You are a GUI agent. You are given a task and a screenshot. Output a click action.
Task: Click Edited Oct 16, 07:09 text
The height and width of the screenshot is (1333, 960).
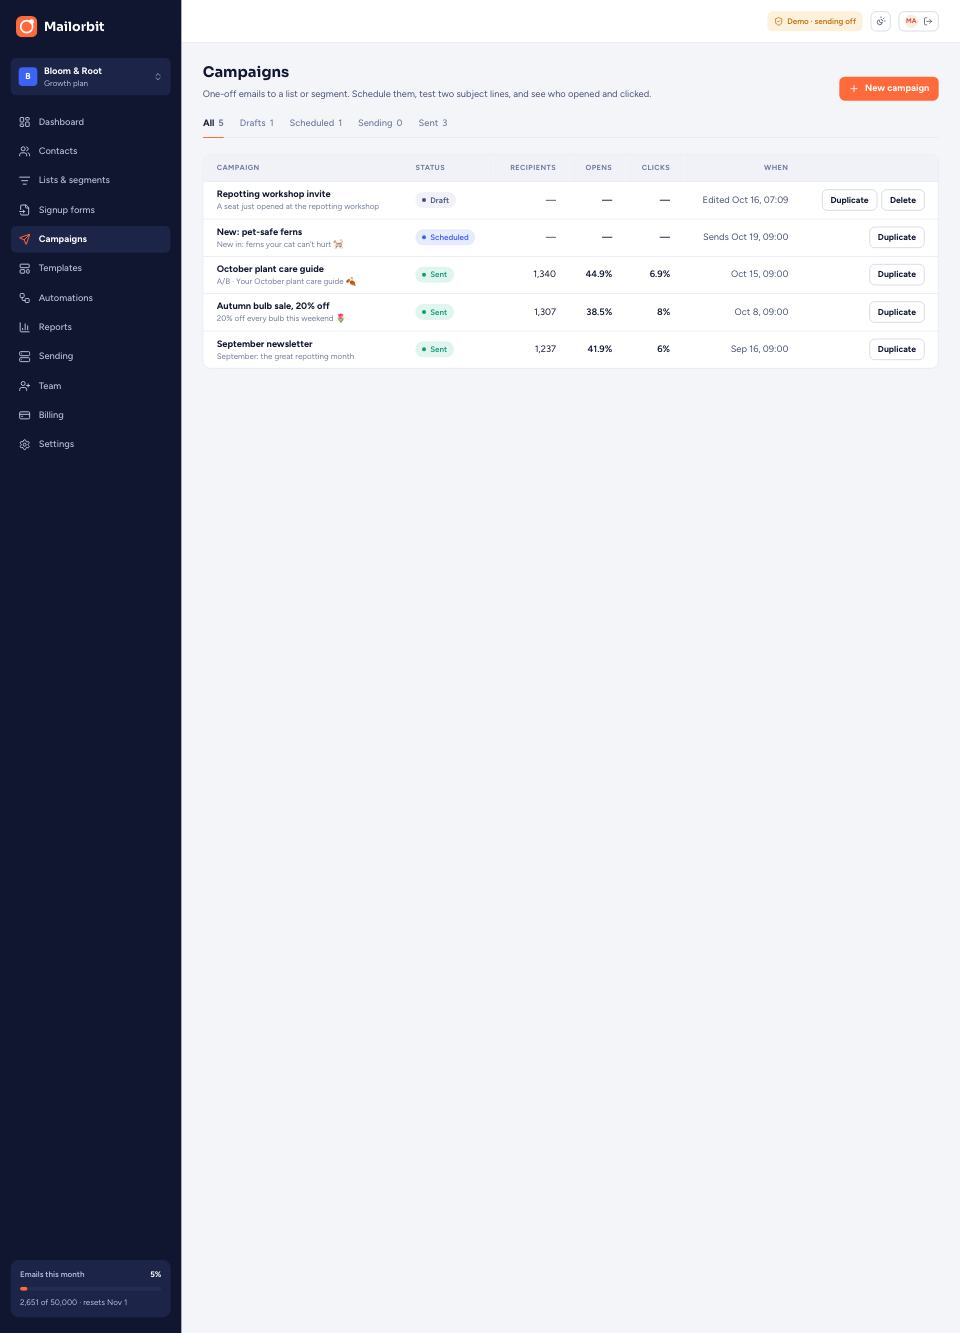point(745,200)
